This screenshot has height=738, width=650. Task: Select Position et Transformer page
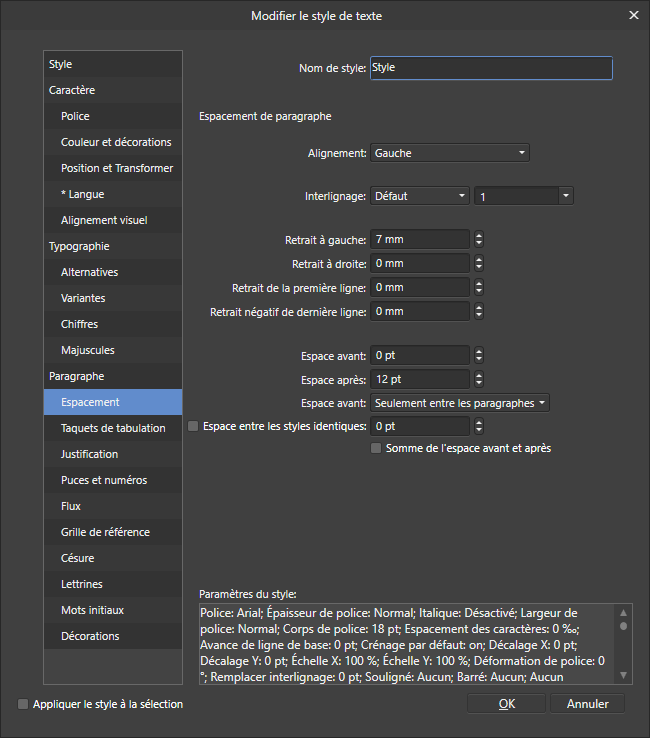click(x=113, y=168)
